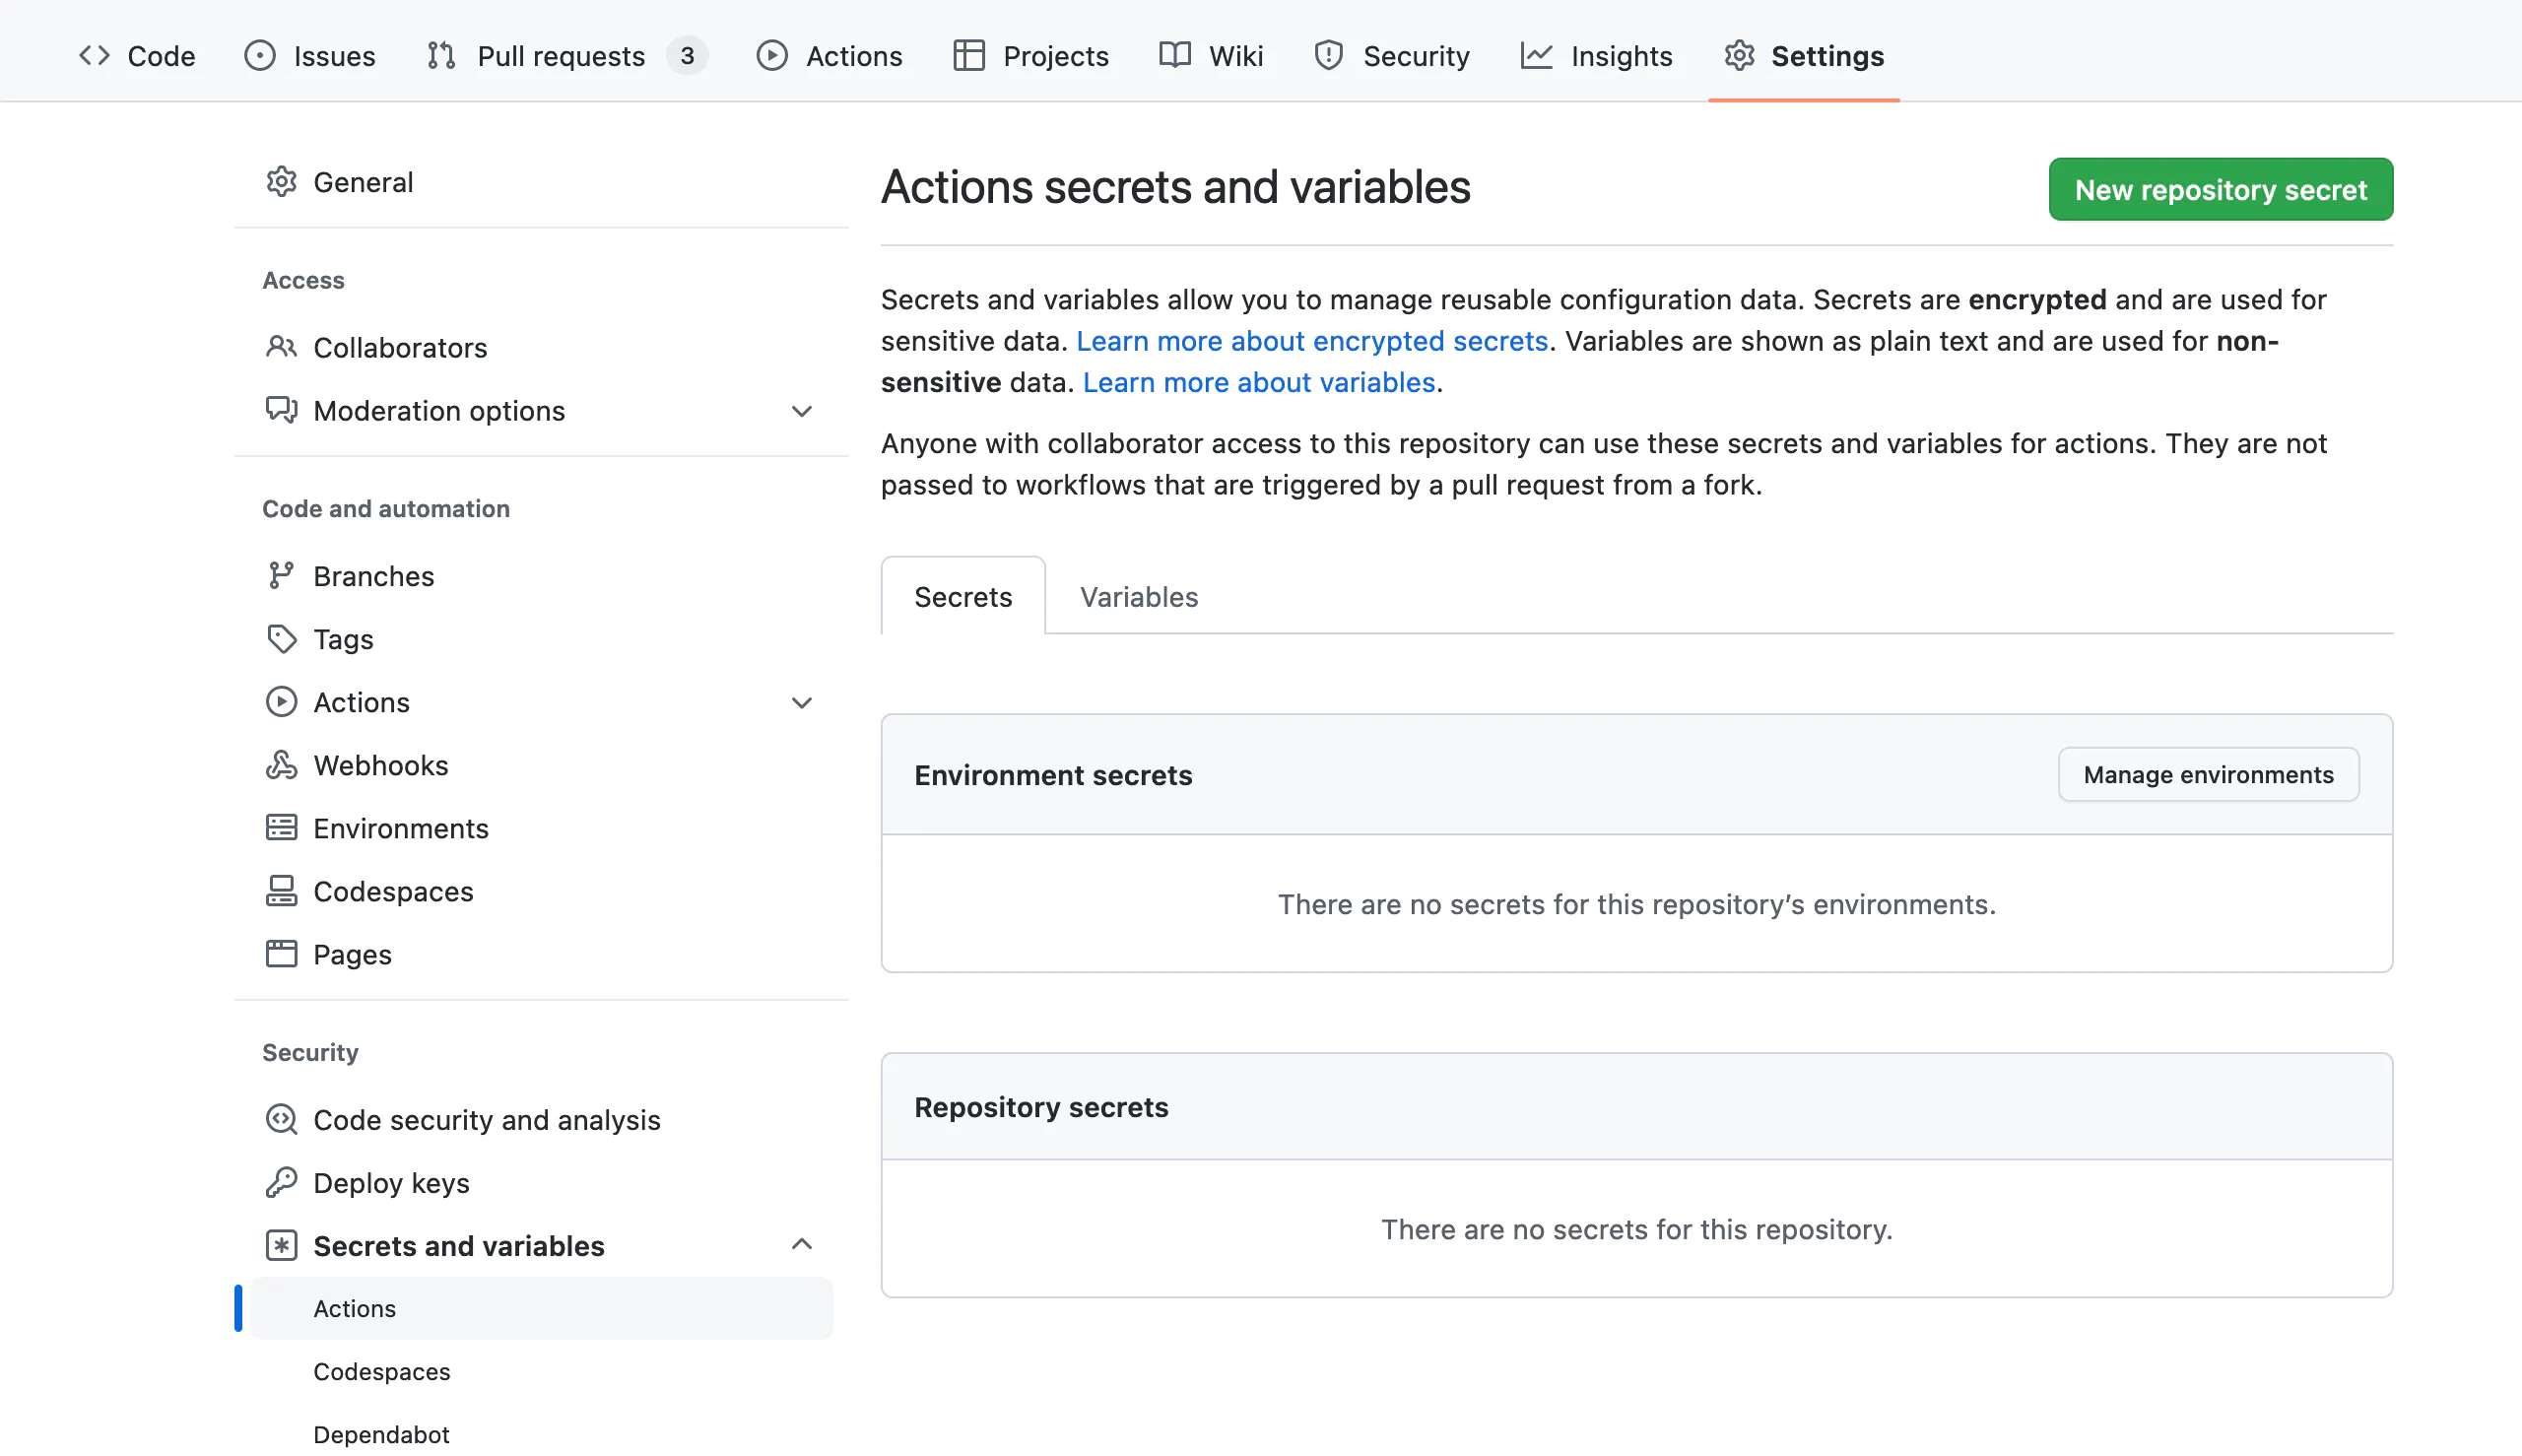
Task: Click the Moderation options comment icon
Action: [x=282, y=410]
